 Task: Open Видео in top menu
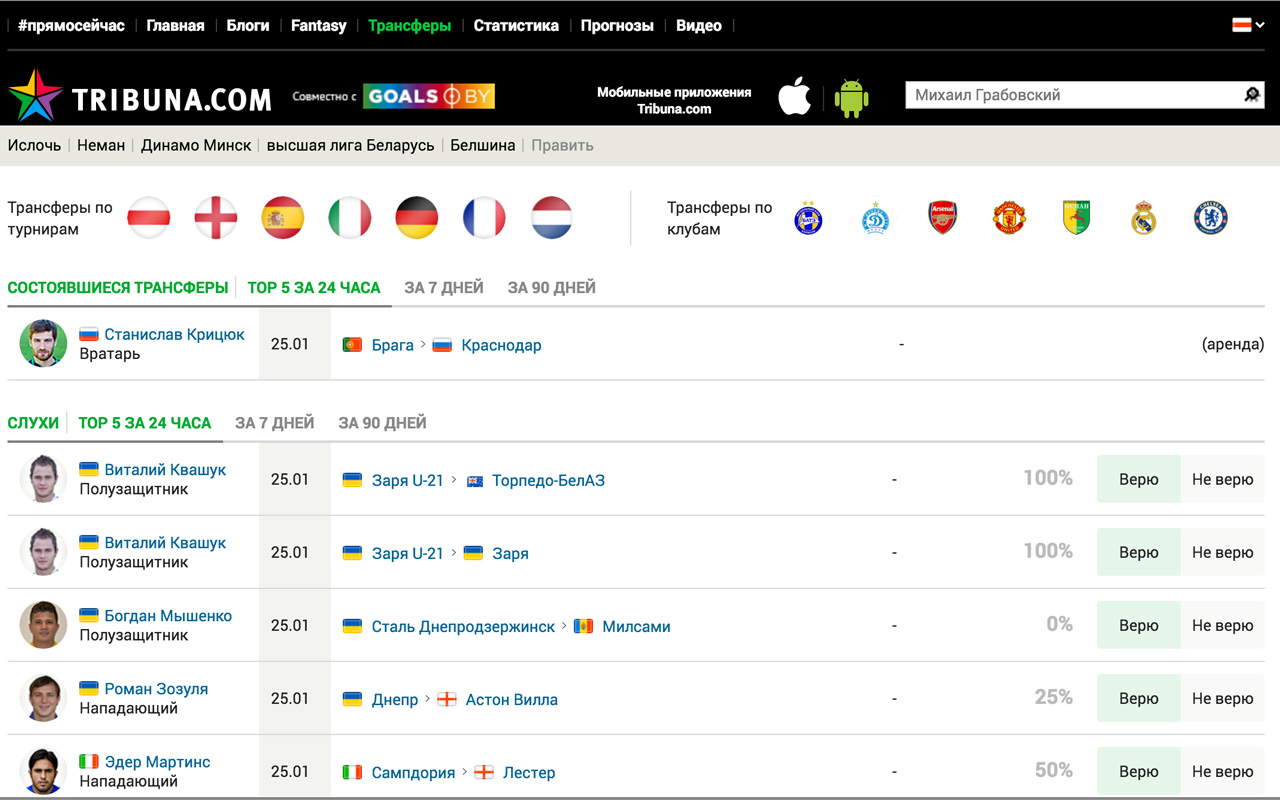click(x=699, y=26)
